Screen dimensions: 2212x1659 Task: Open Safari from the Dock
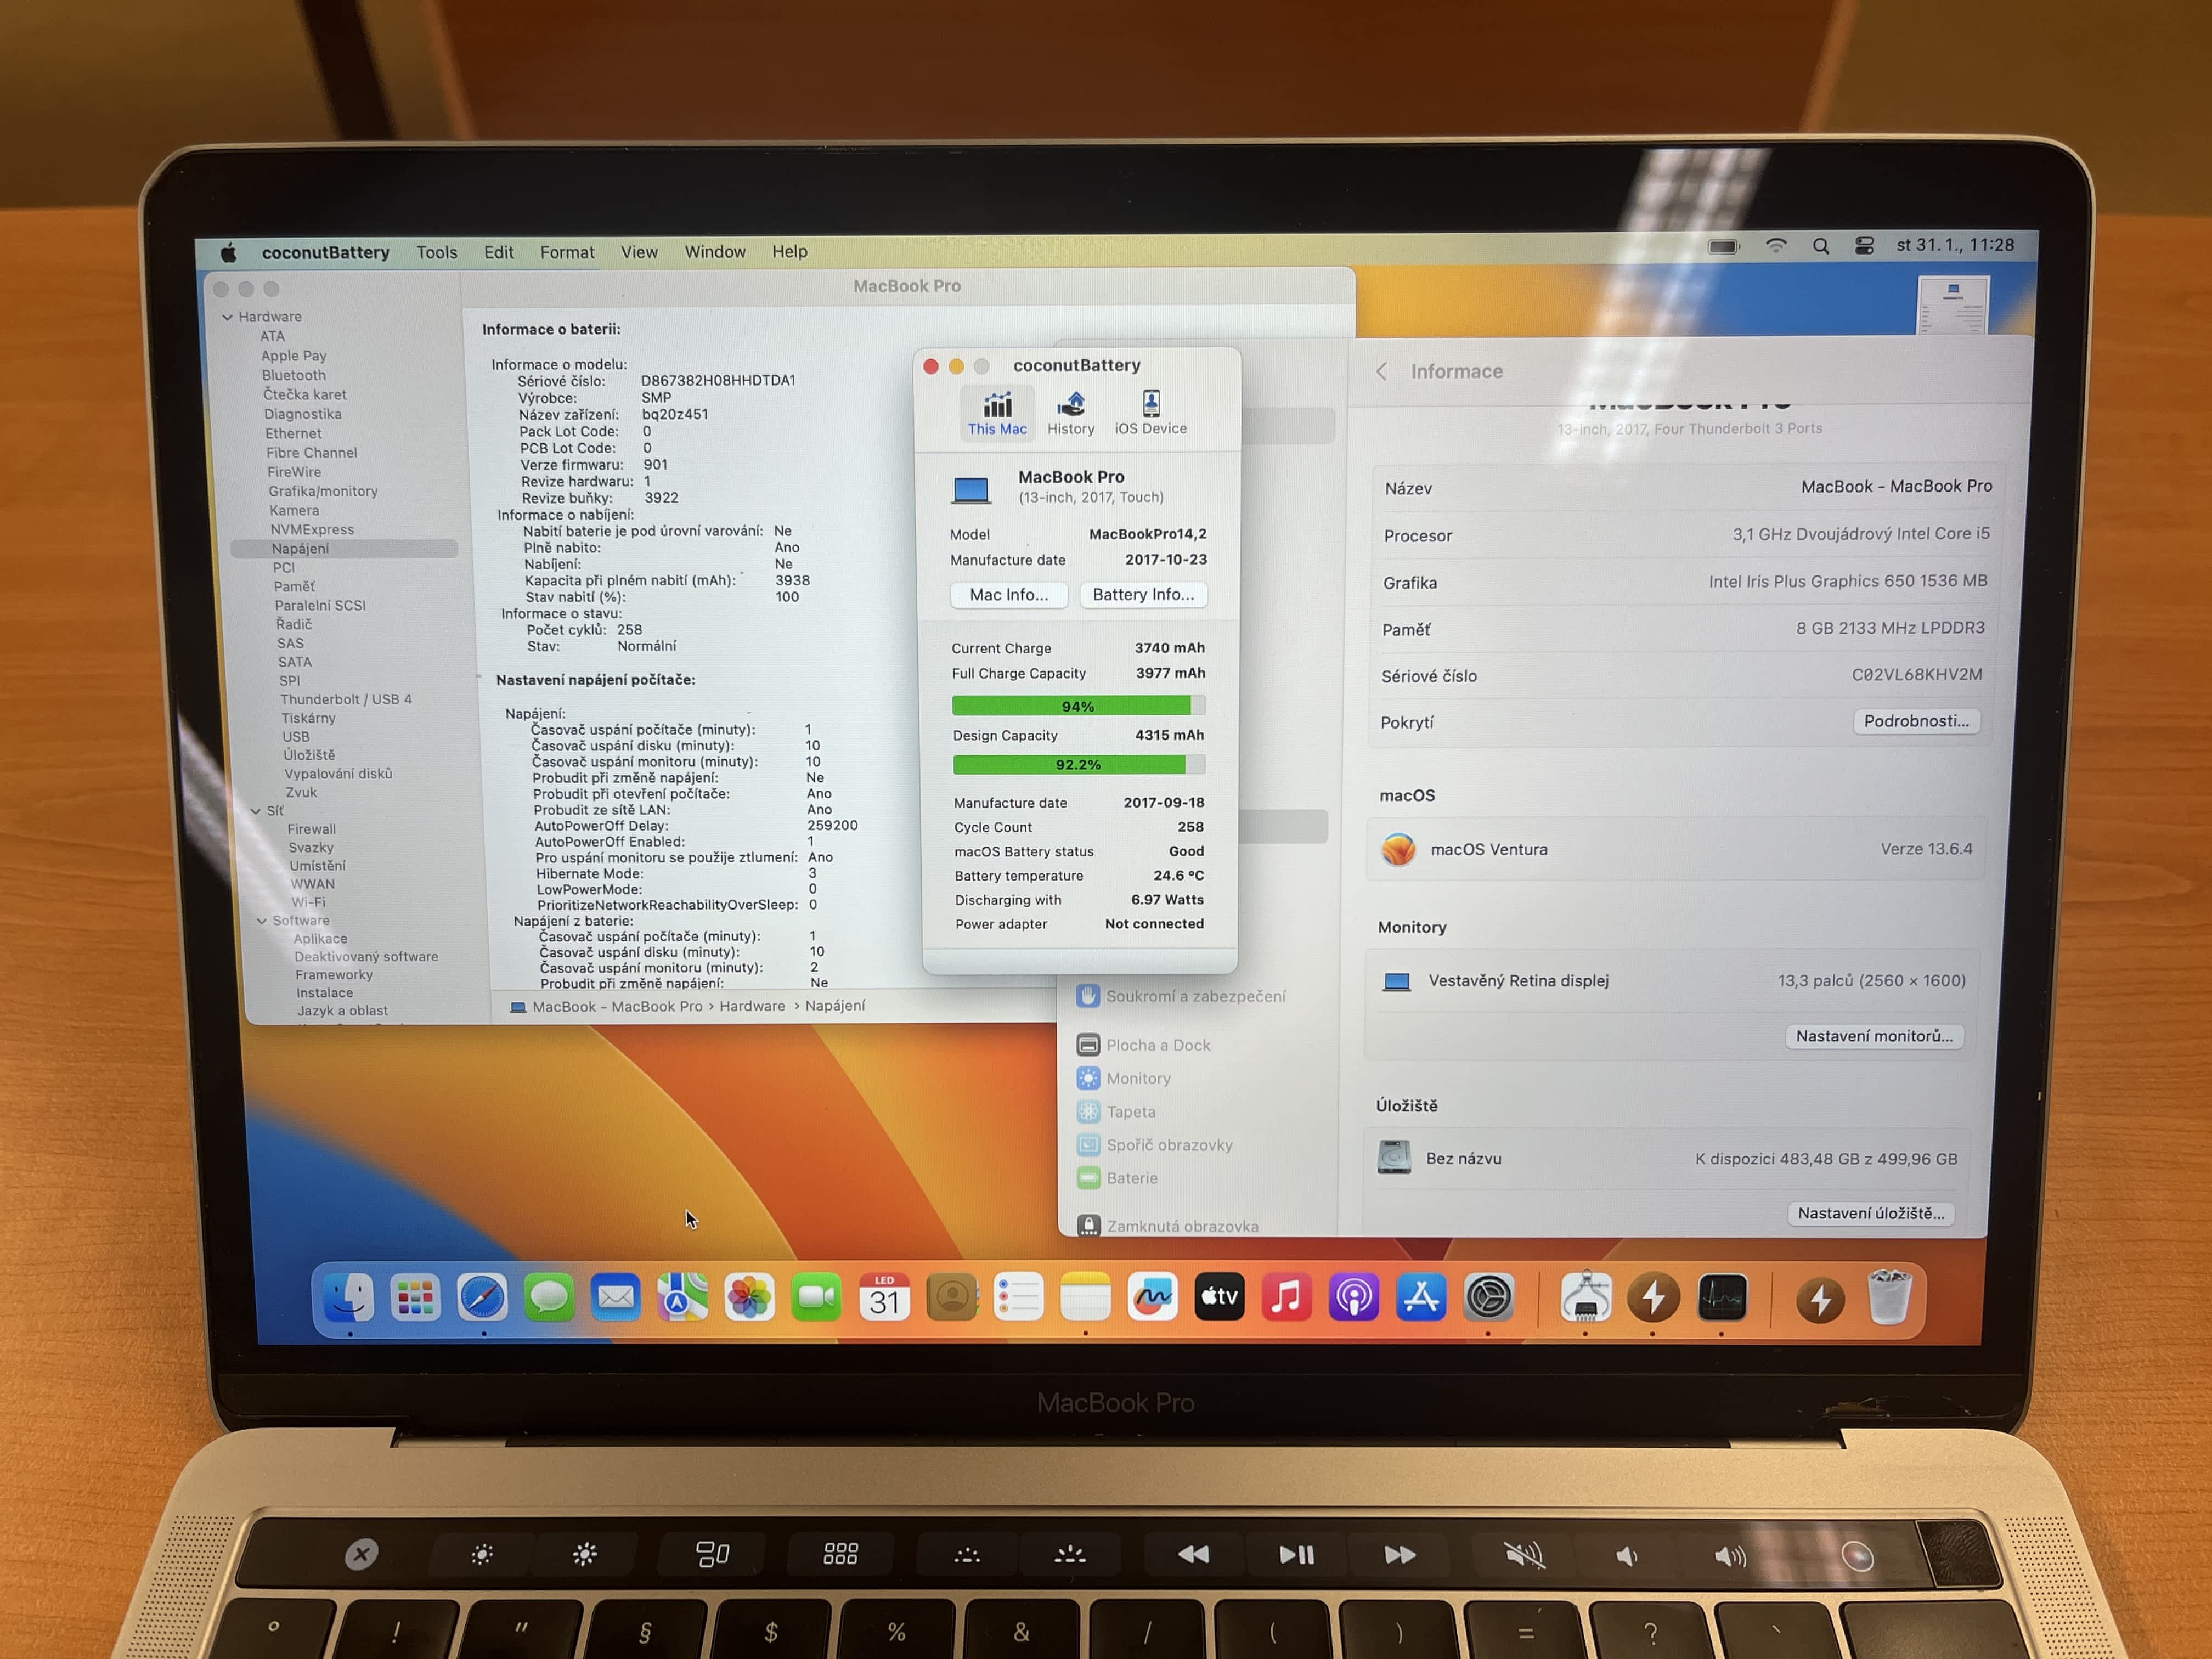click(482, 1297)
